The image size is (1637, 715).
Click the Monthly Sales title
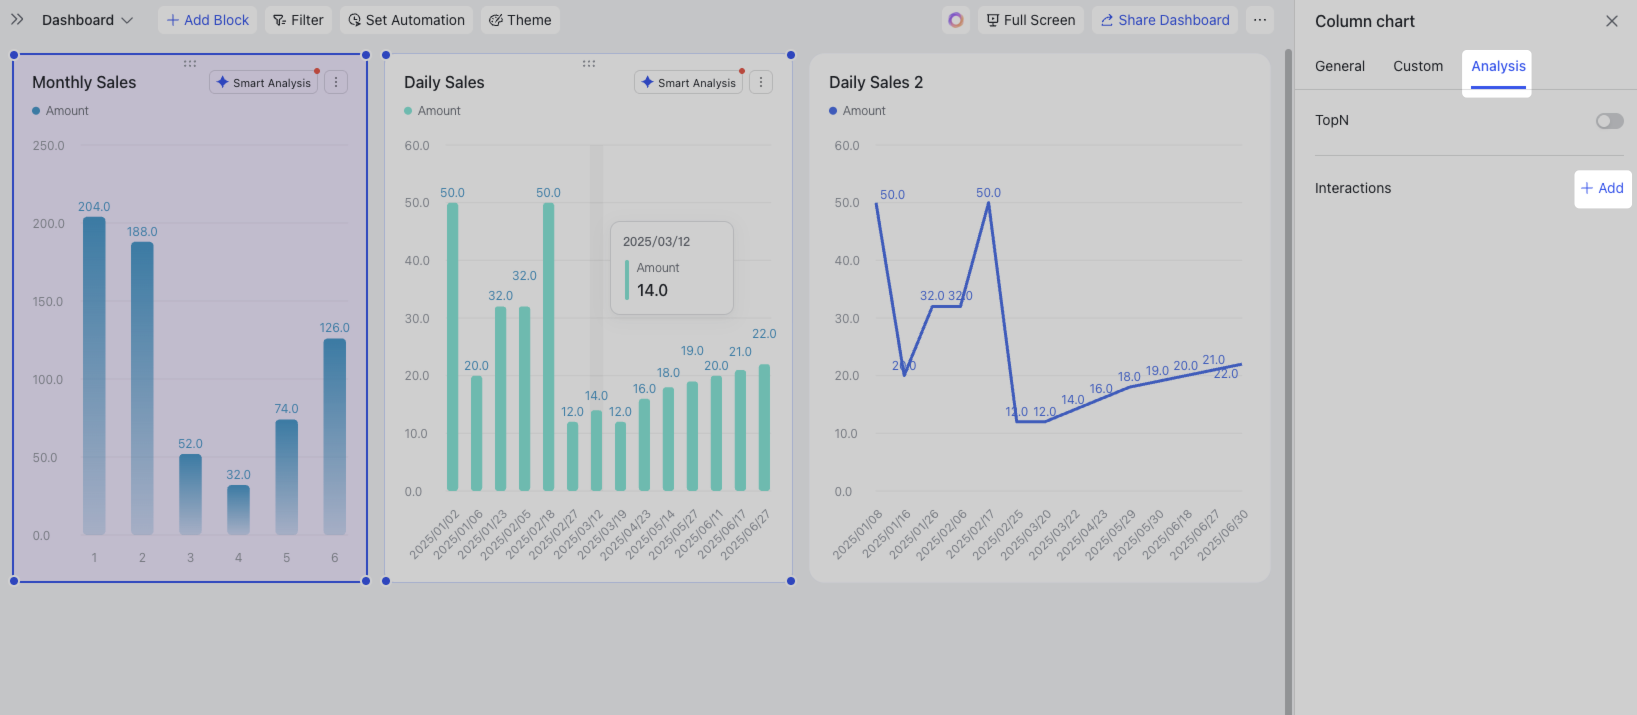(84, 82)
